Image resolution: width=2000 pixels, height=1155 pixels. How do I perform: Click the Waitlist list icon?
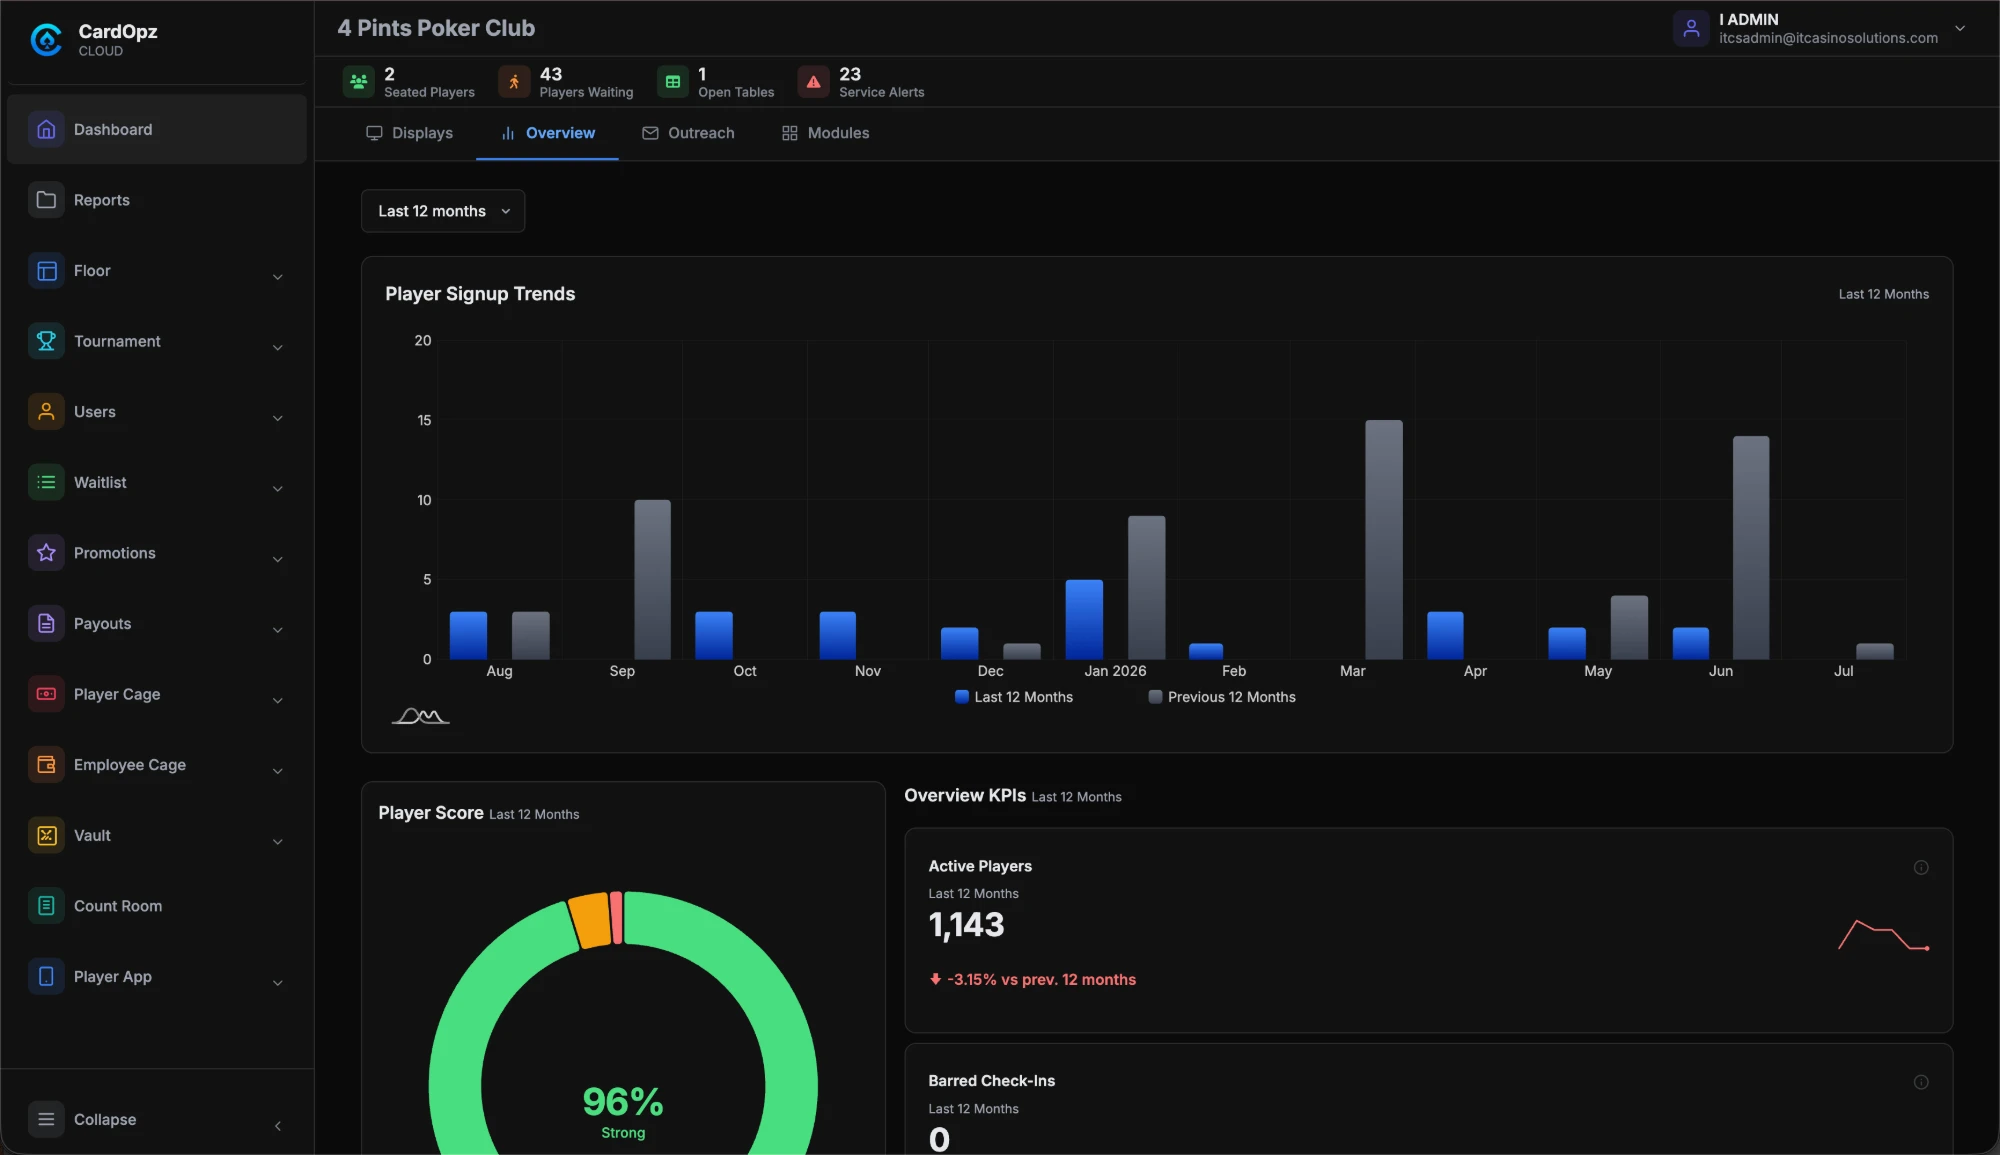click(46, 482)
